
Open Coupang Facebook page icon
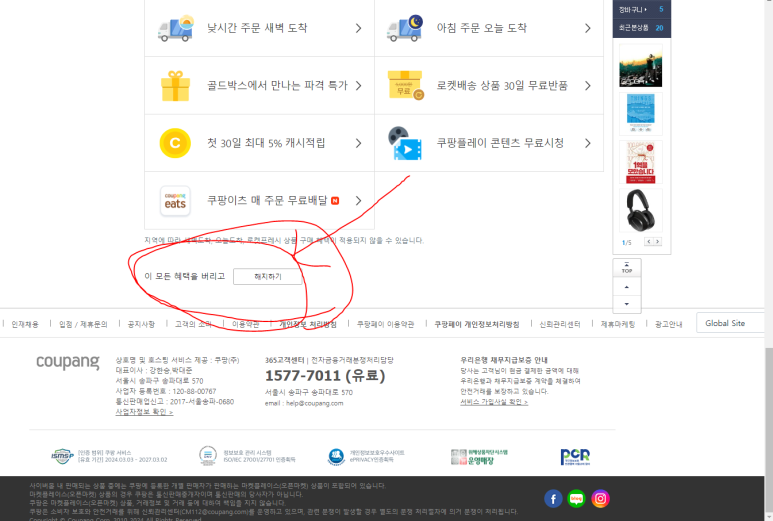click(553, 499)
